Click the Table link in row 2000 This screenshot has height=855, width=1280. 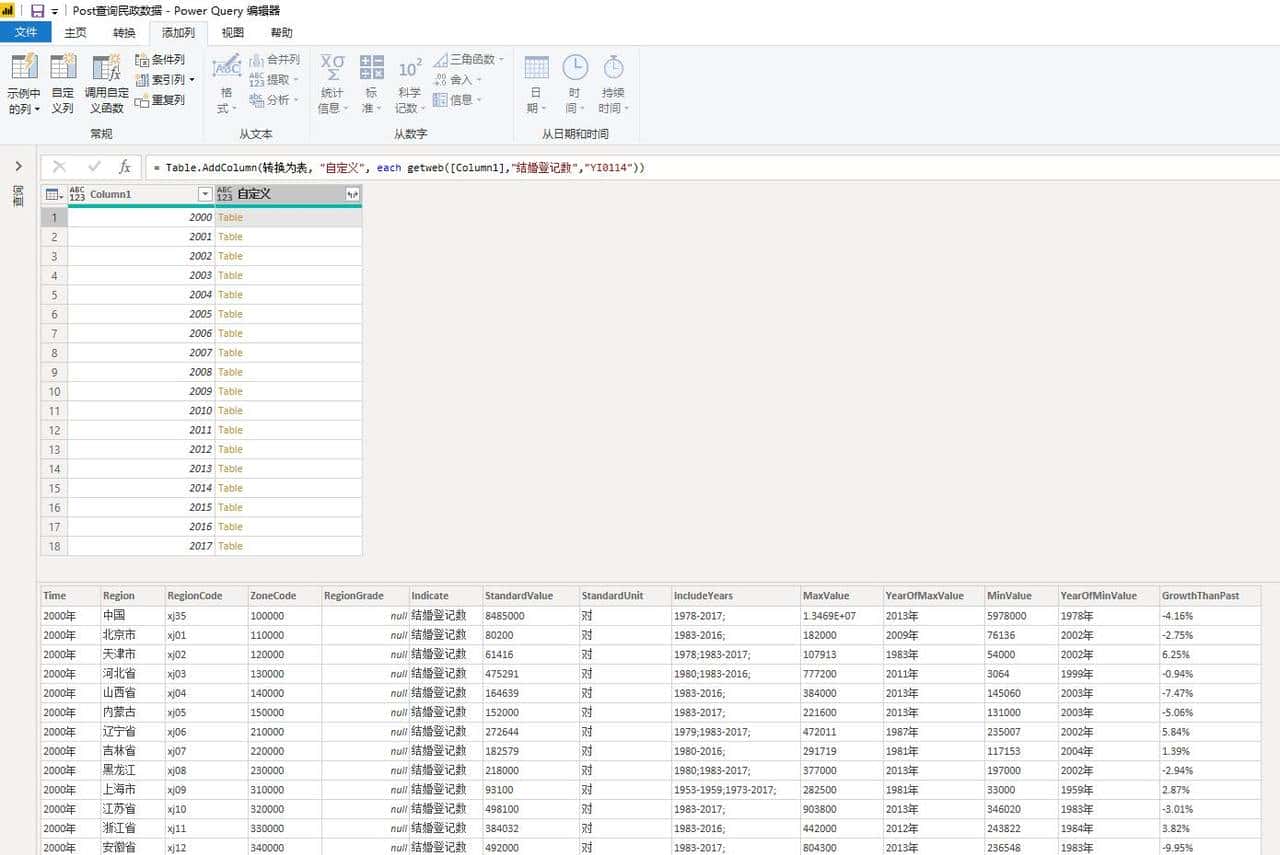click(x=230, y=217)
